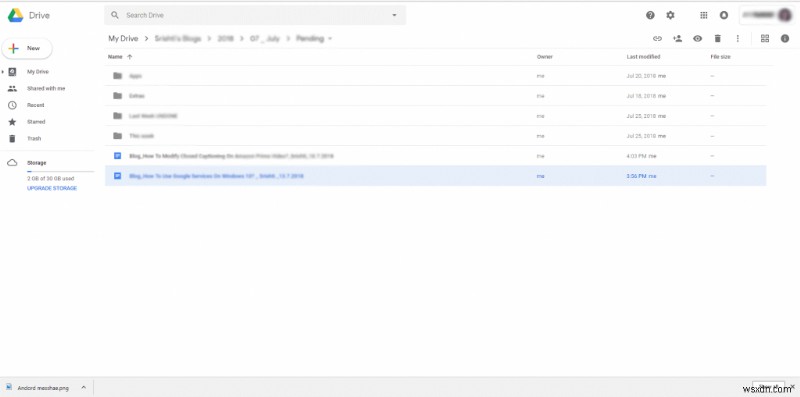Sort by the Name column header

point(115,57)
